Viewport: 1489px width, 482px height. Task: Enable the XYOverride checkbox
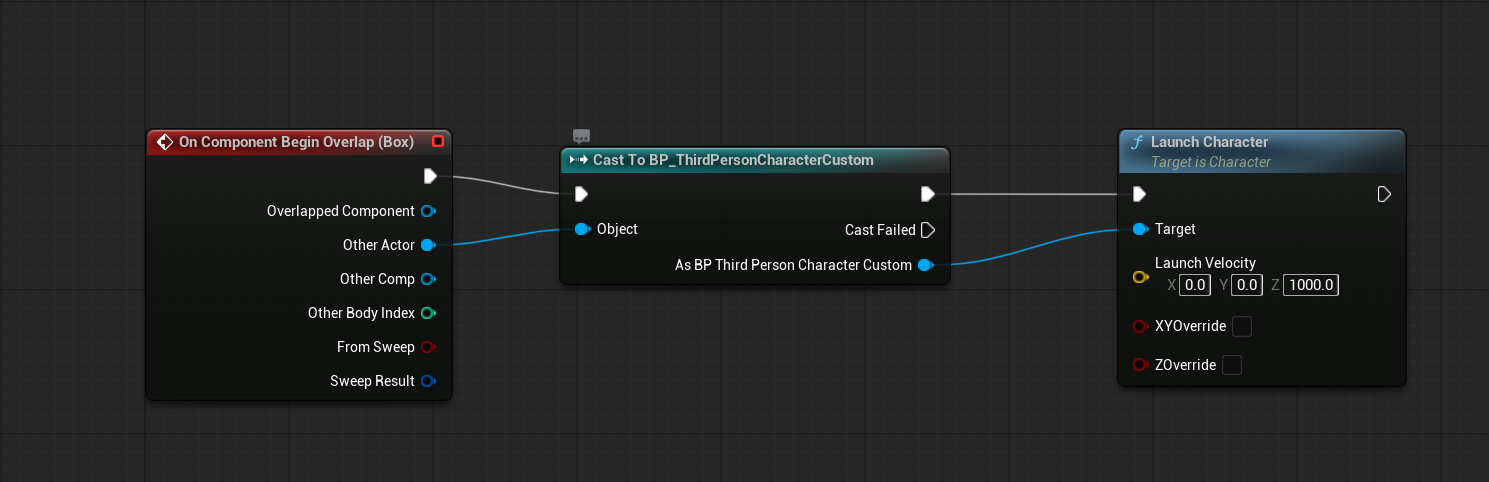pyautogui.click(x=1242, y=327)
